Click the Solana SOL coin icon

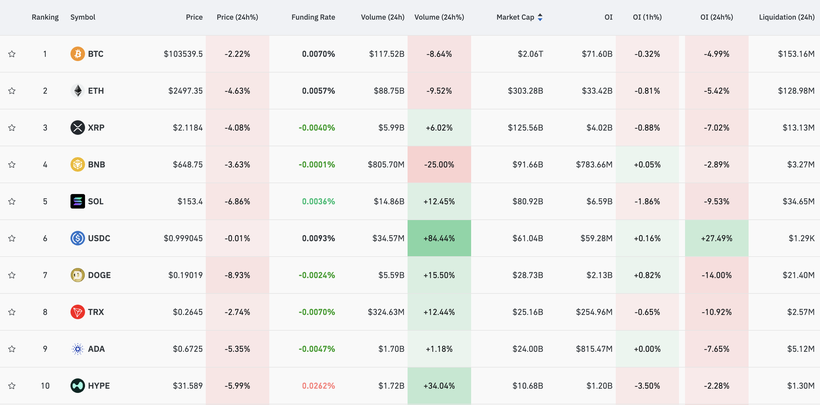pos(77,202)
